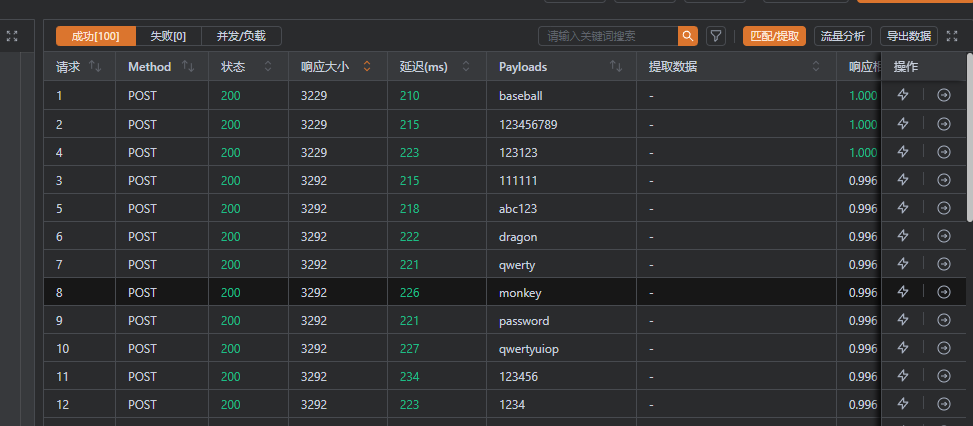
Task: Click the expand icon in left panel
Action: [x=12, y=36]
